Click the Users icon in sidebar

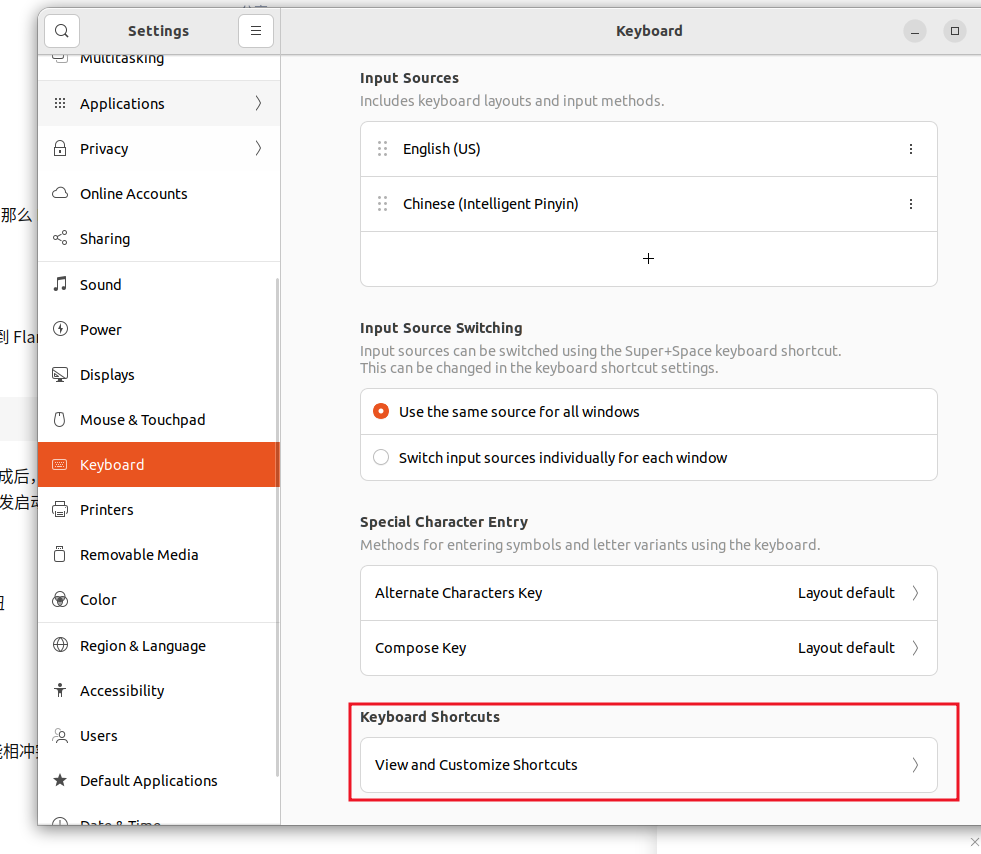point(60,735)
